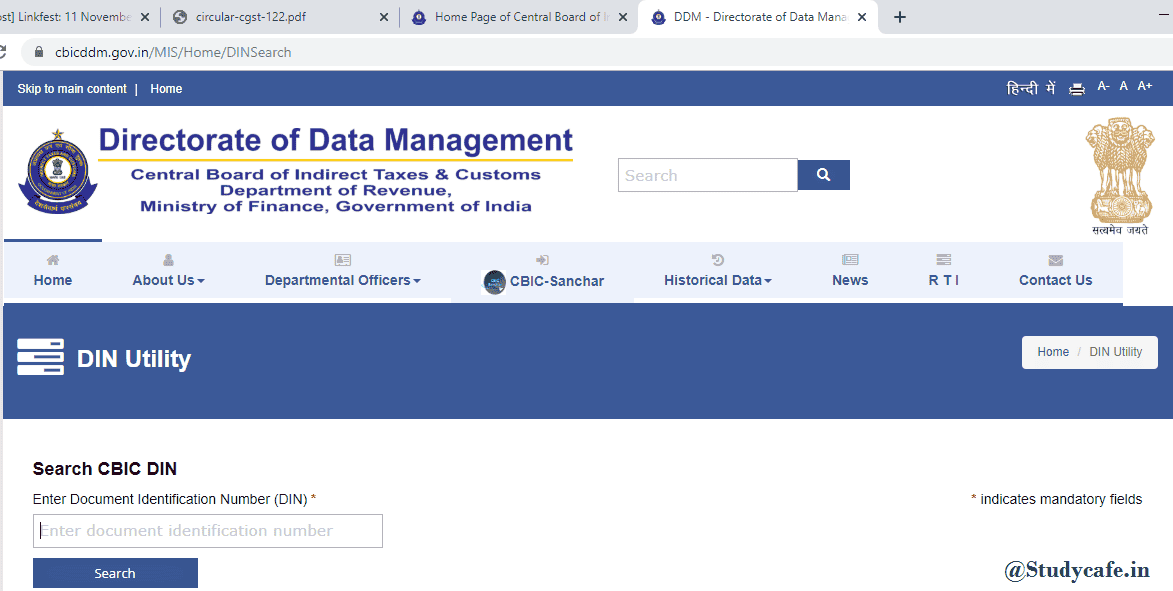1173x591 pixels.
Task: Click the CBIC emblem logo
Action: tap(57, 174)
